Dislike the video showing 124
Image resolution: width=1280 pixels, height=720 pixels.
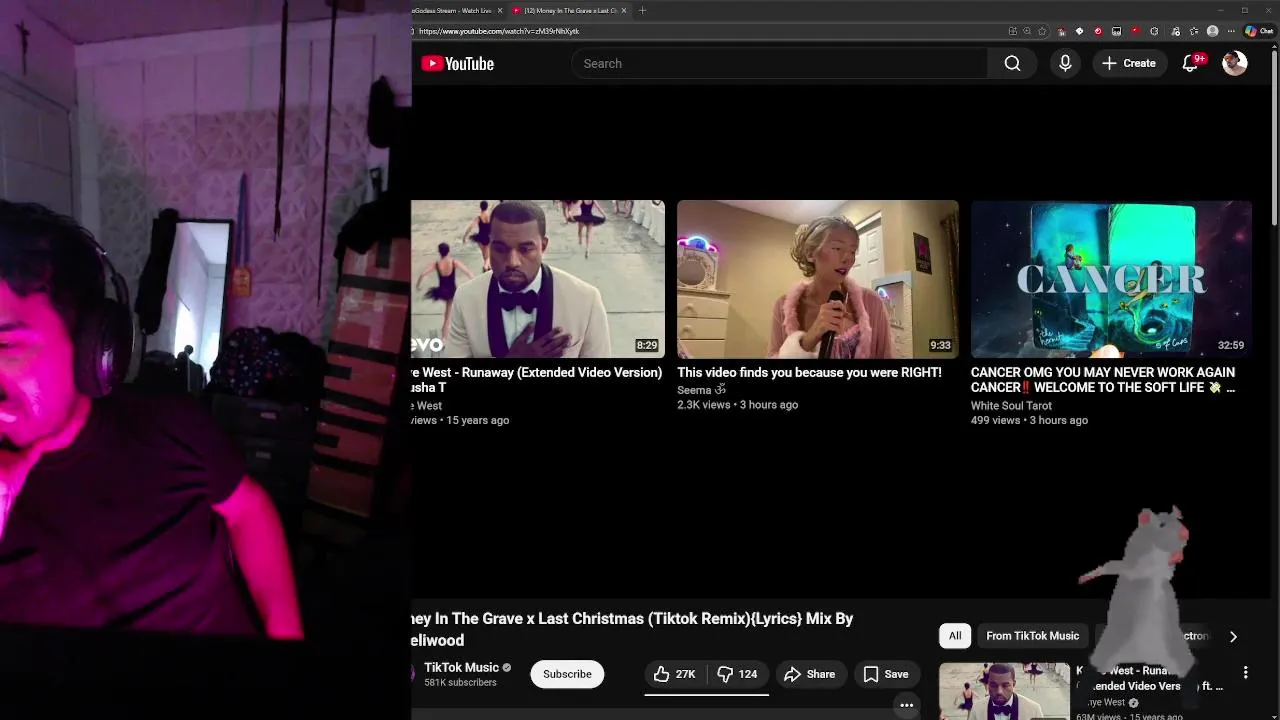click(738, 674)
